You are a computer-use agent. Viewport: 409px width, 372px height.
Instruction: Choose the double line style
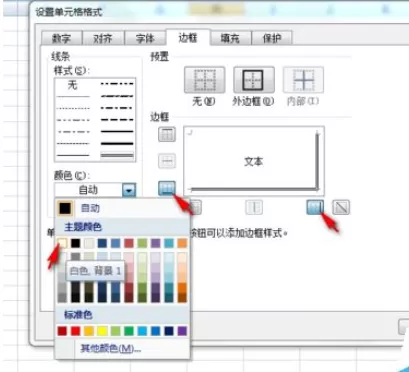[x=117, y=155]
